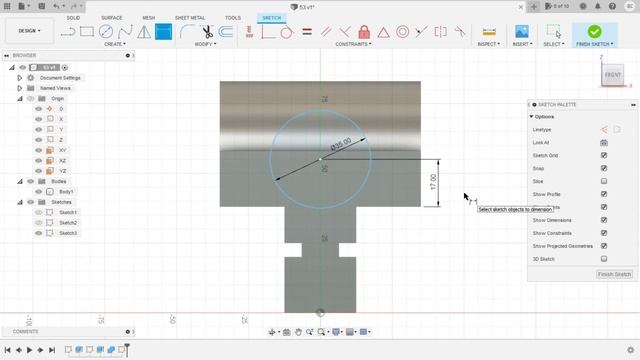Screen dimensions: 640x360
Task: Click the Finish Sketch button in palette
Action: [614, 274]
